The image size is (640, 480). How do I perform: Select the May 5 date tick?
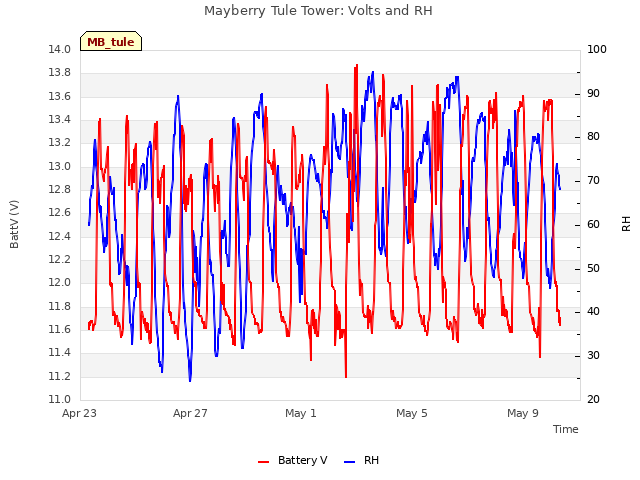coord(412,413)
